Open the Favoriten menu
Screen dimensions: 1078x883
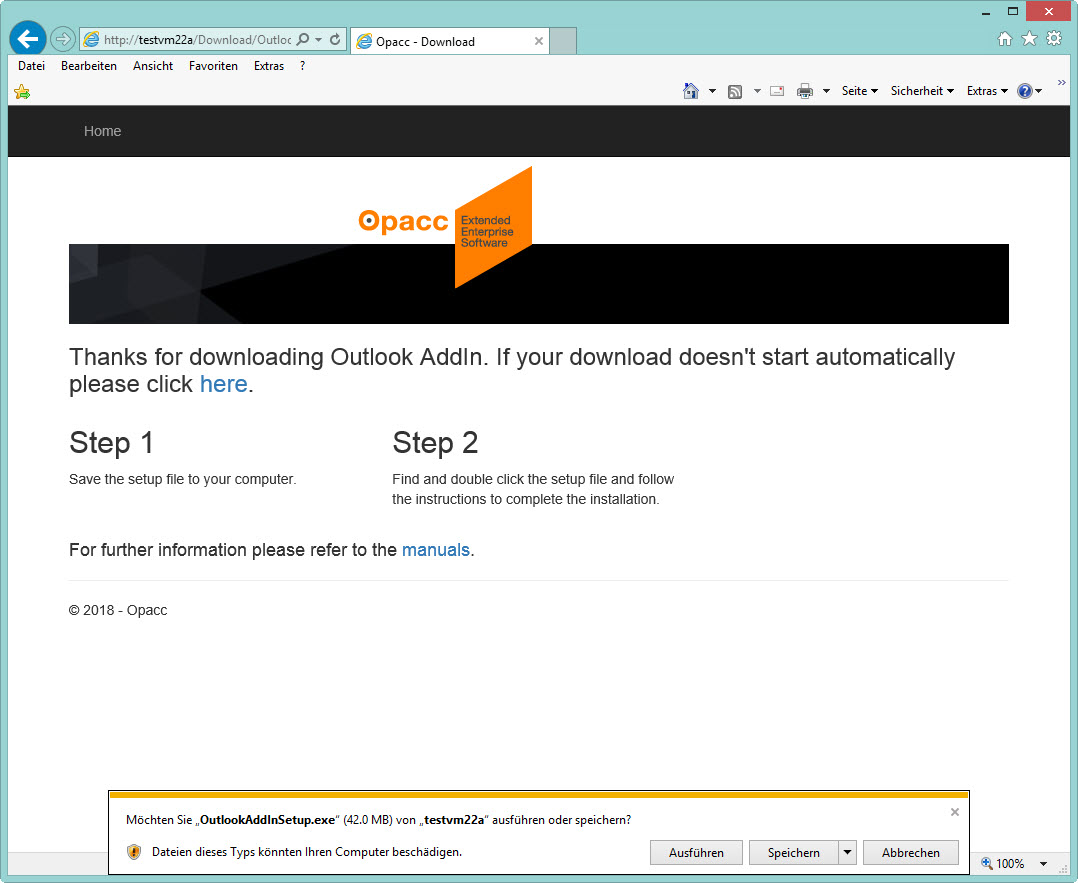213,66
